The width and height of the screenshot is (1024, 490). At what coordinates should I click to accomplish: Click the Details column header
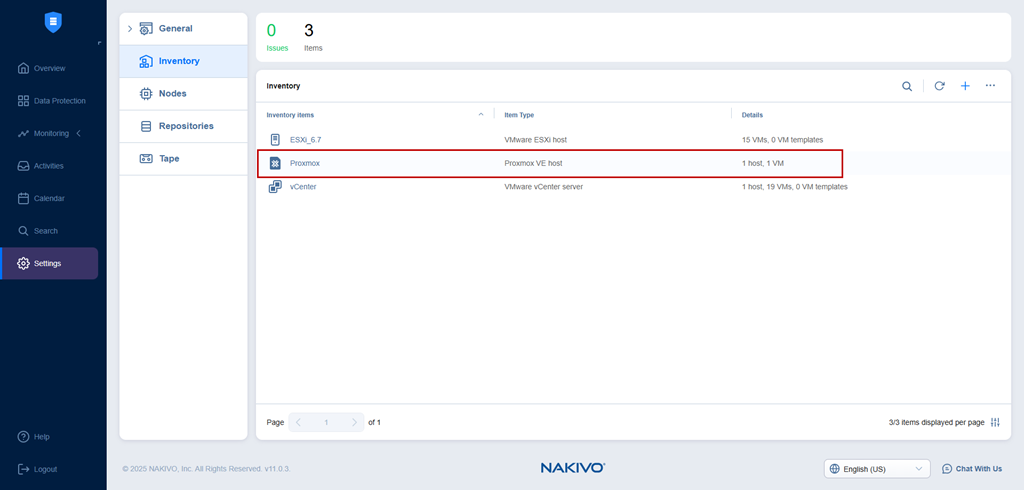[752, 115]
